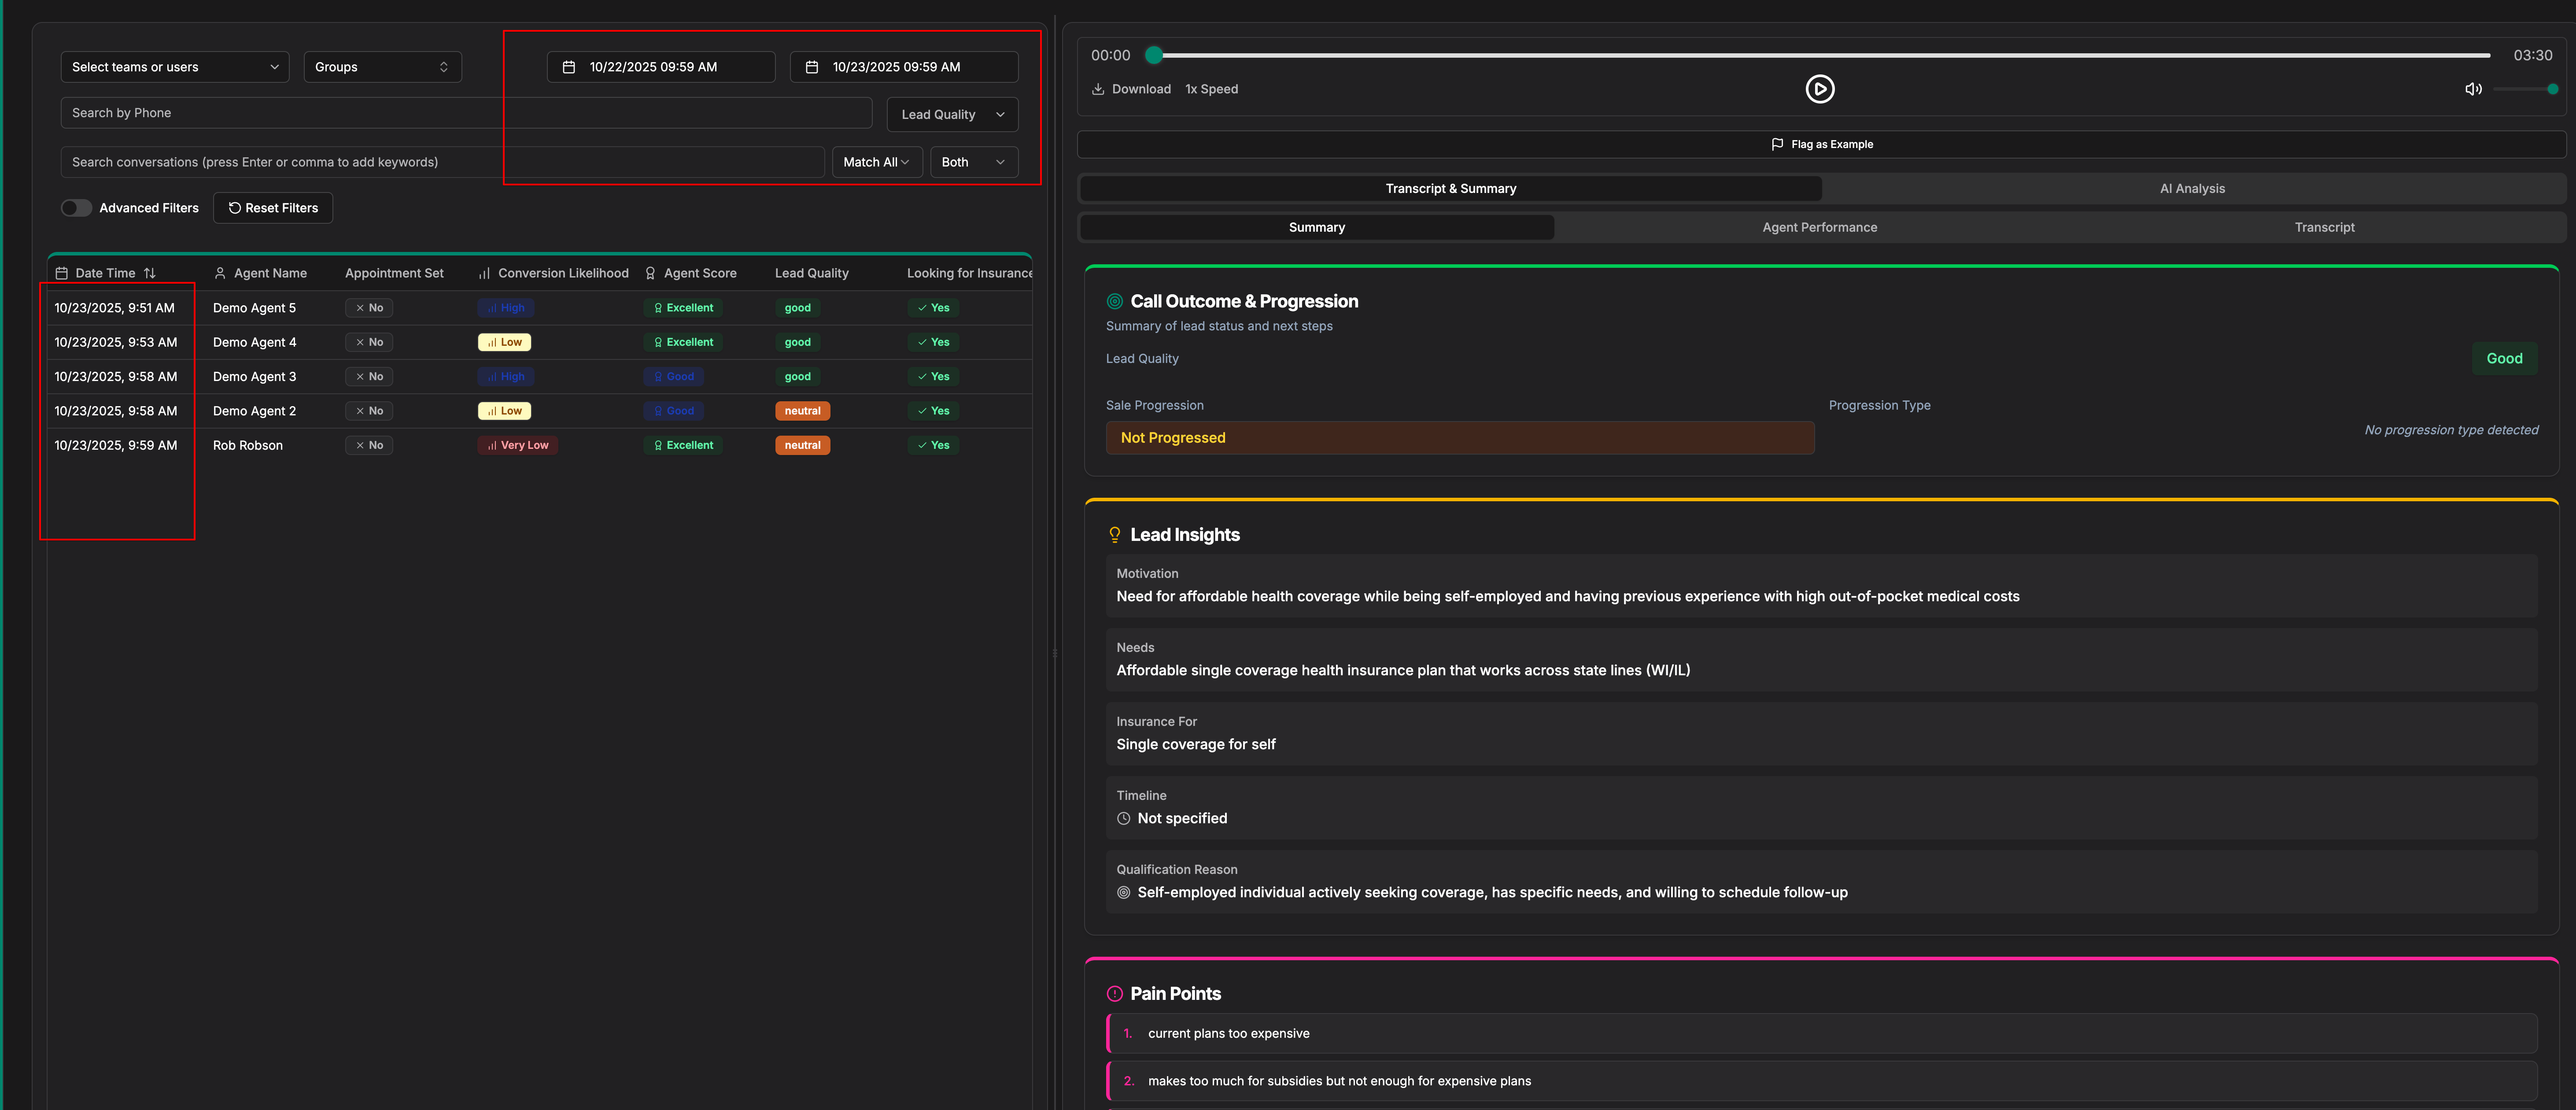Open the Agent Performance tab
Viewport: 2576px width, 1110px height.
click(x=1819, y=227)
